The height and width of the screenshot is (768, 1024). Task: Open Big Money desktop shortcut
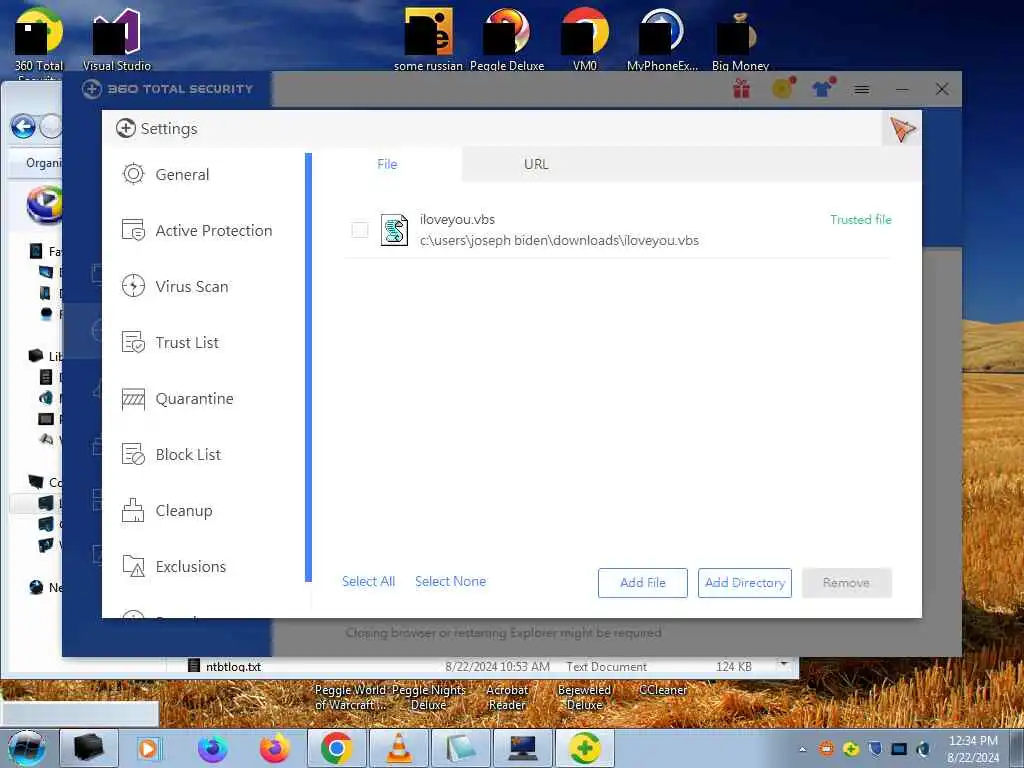(x=740, y=39)
